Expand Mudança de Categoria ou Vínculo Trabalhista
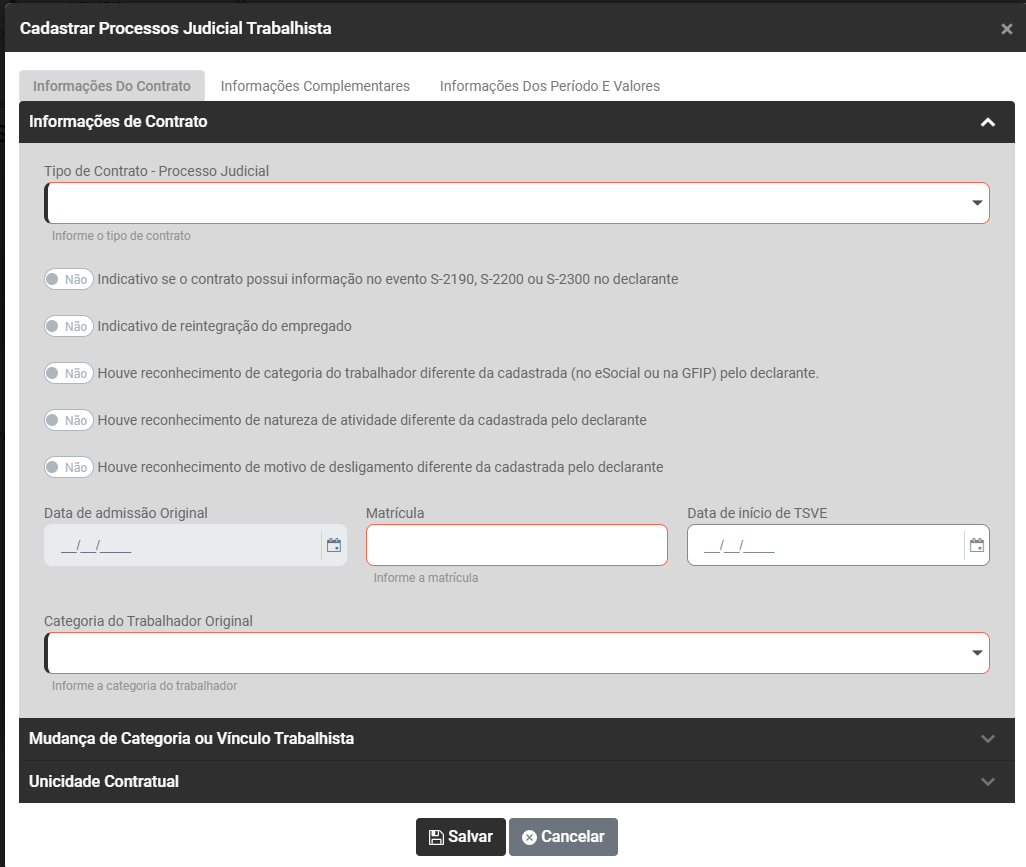 click(x=988, y=739)
